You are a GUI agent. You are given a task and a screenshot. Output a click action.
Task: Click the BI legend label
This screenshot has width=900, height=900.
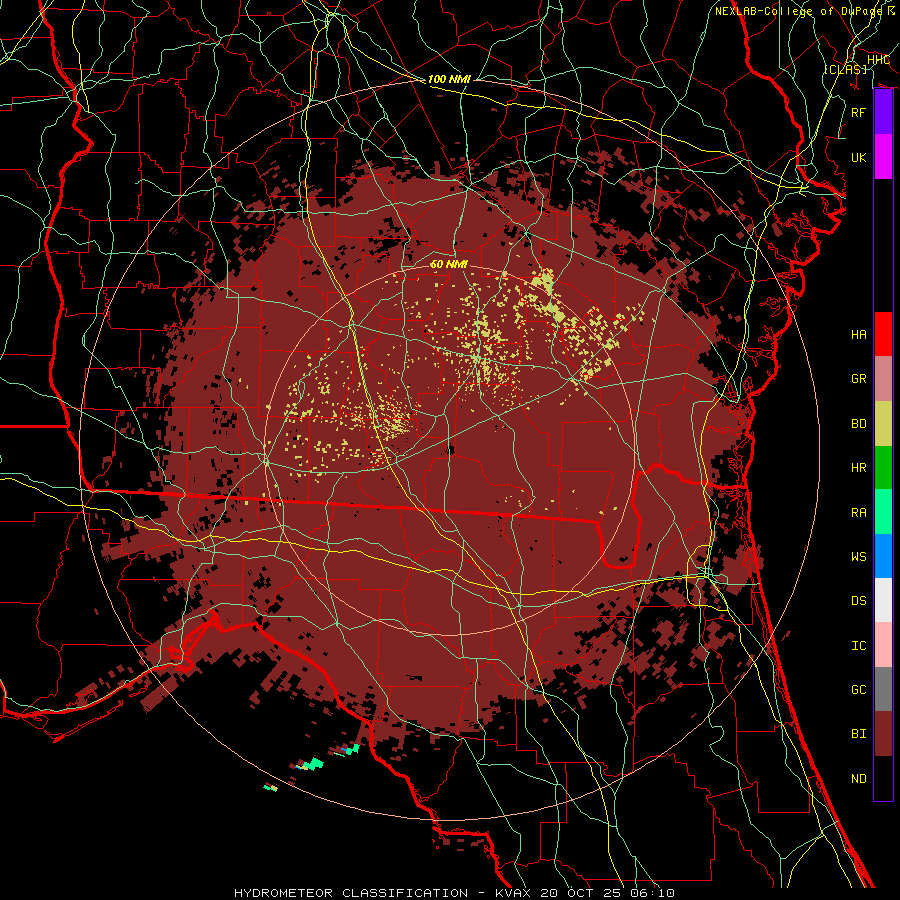[x=858, y=734]
